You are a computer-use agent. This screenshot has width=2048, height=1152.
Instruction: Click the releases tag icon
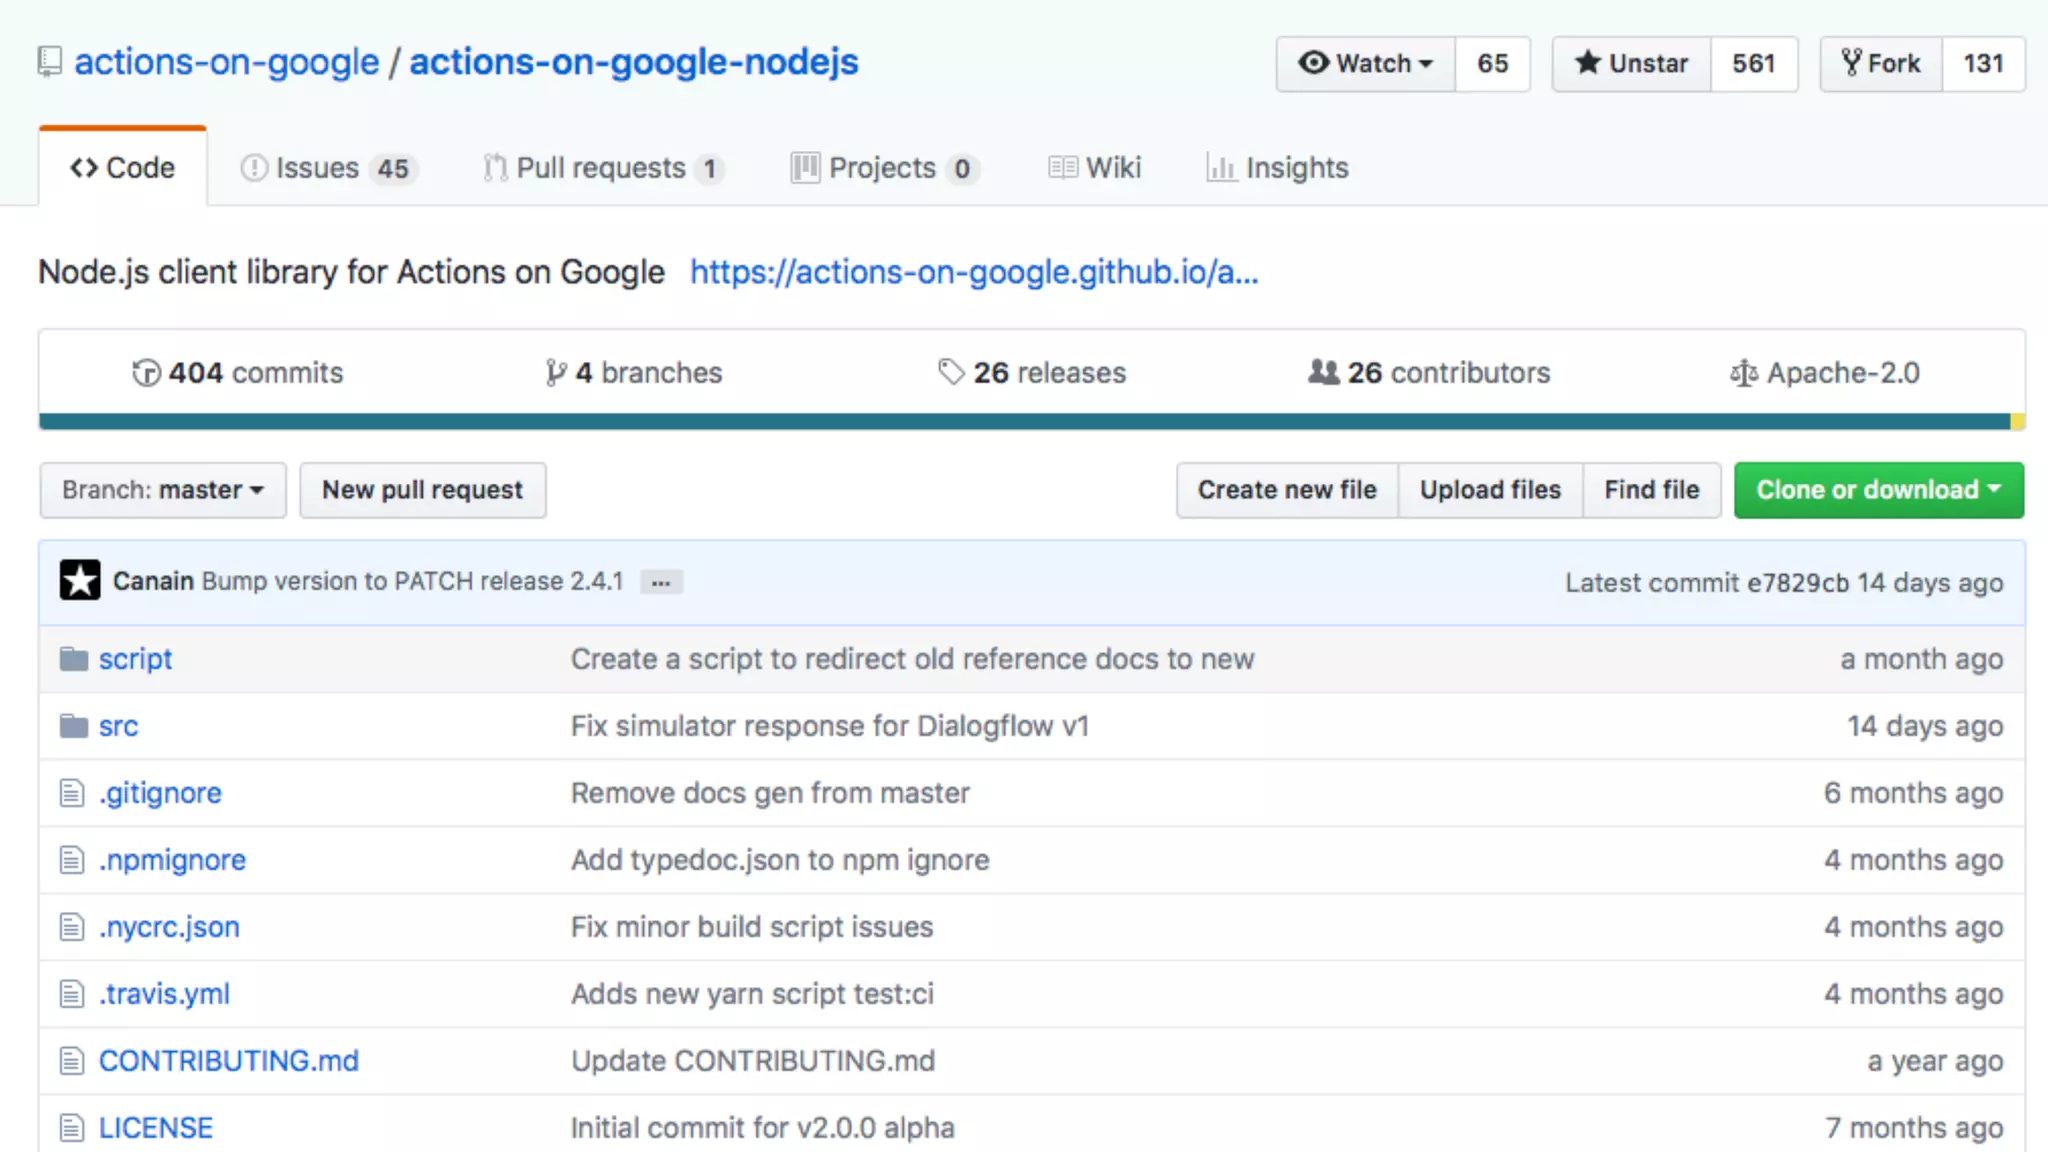951,372
